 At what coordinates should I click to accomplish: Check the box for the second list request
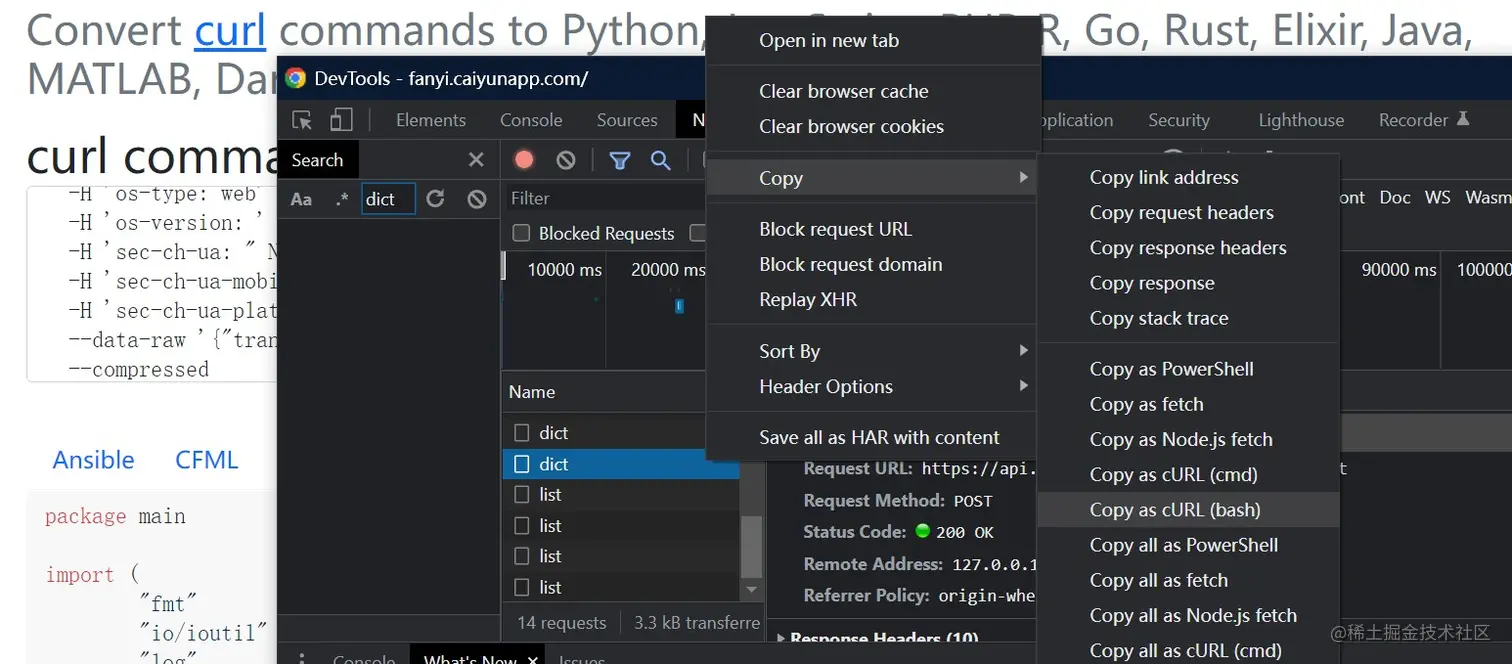(521, 526)
